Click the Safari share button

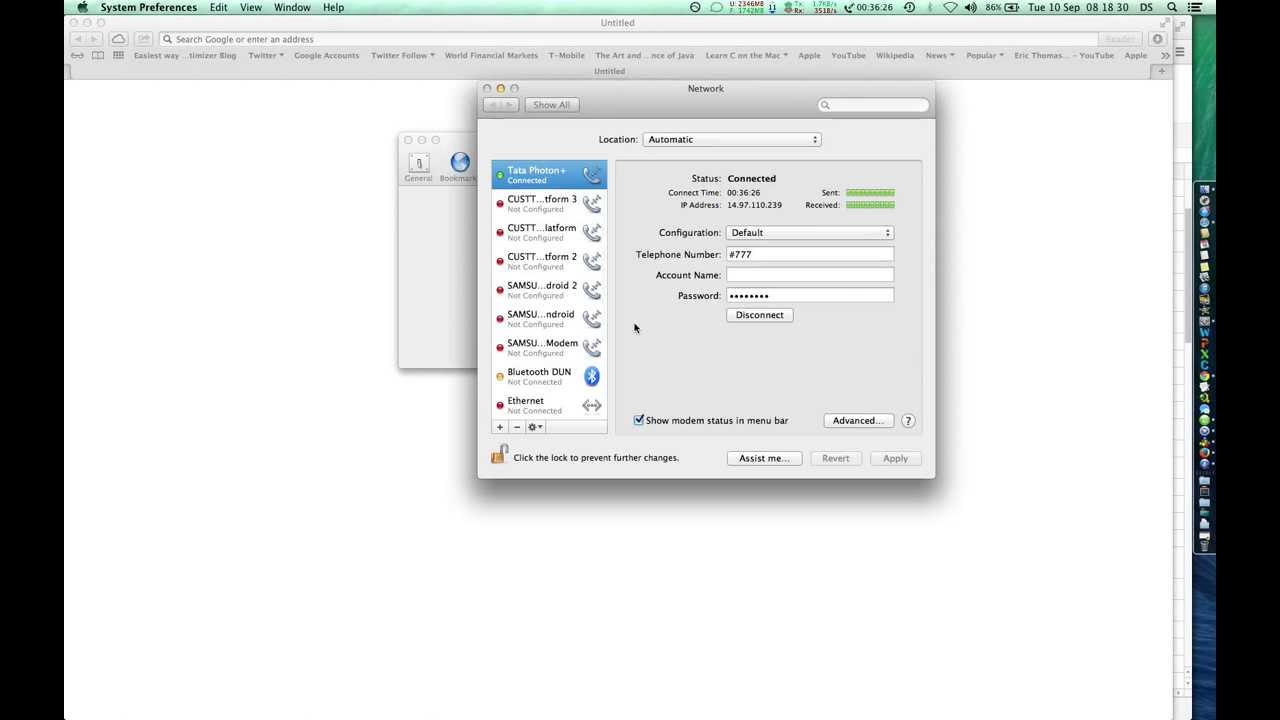pos(144,39)
